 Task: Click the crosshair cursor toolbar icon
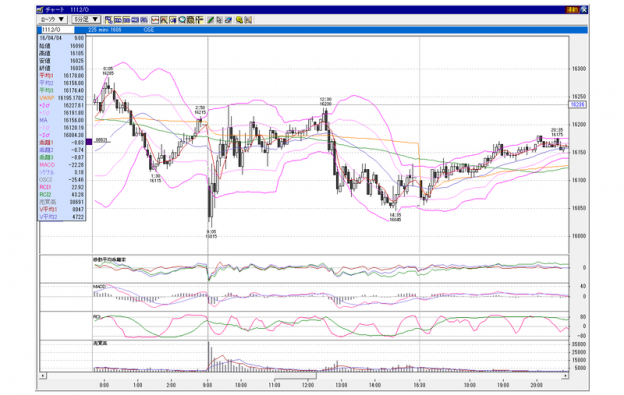[x=199, y=19]
